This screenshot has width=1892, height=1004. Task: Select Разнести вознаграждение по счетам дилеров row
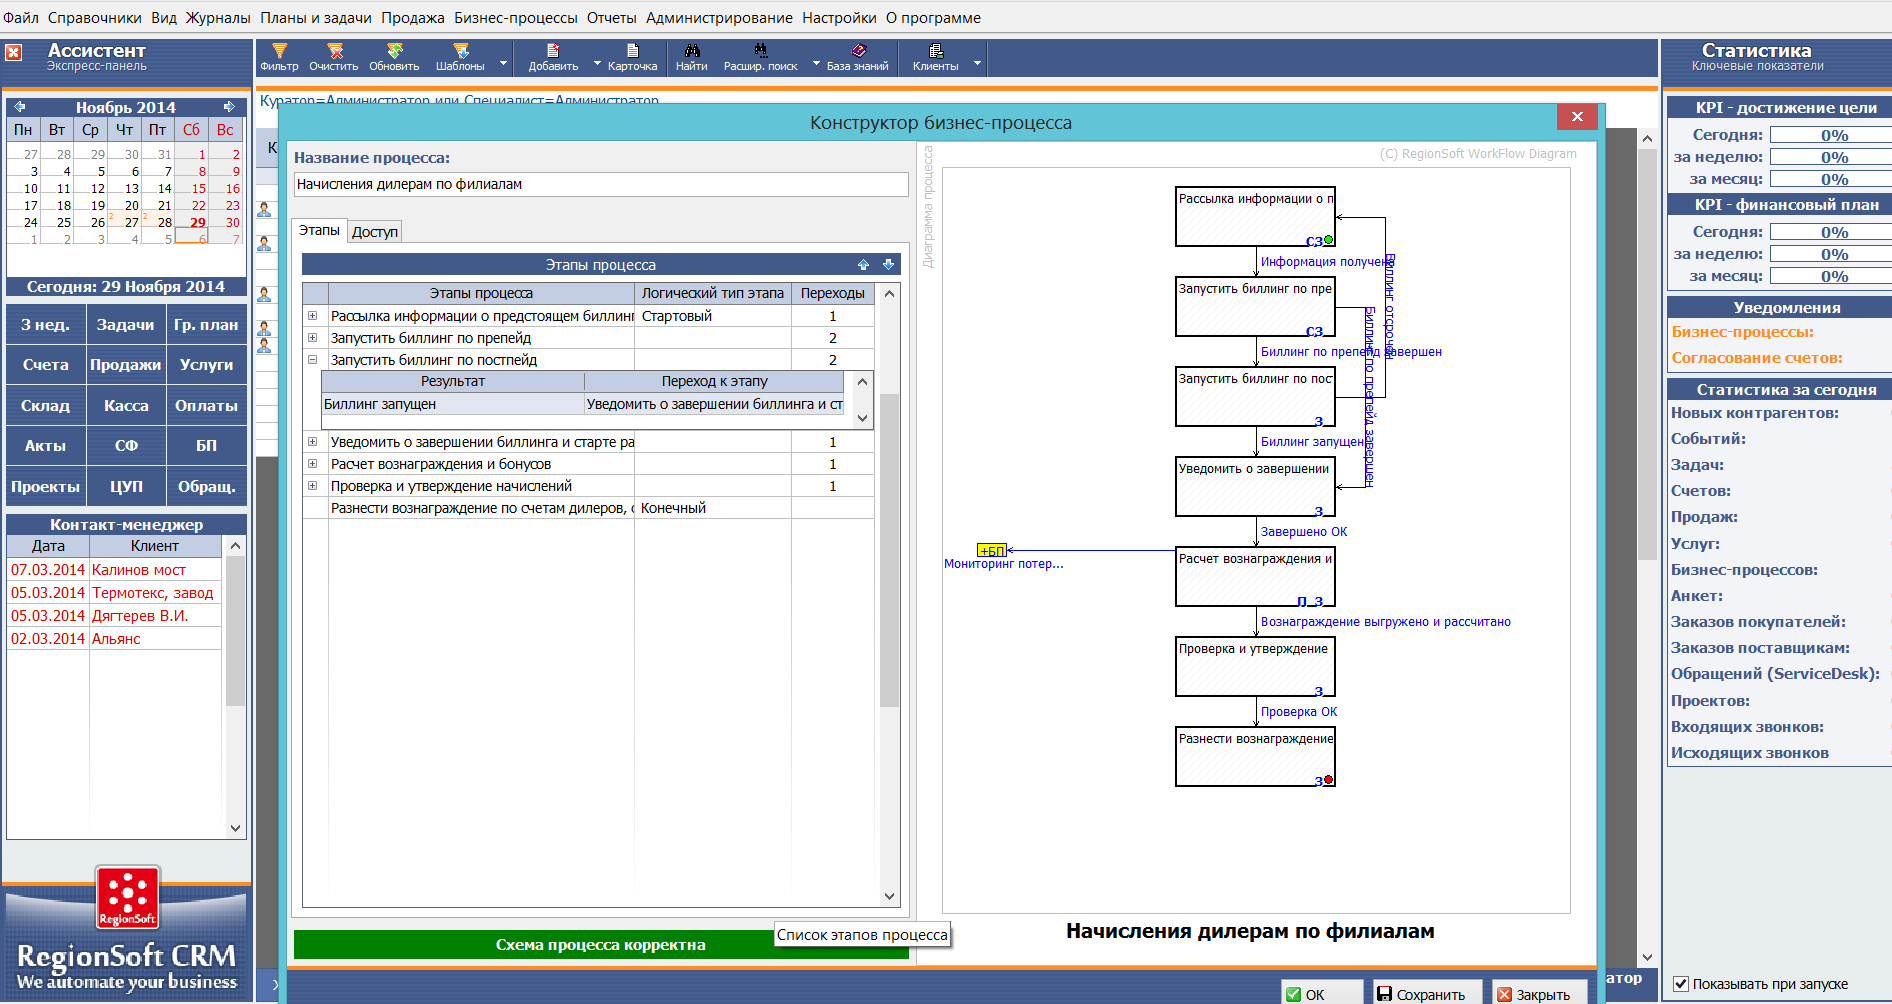pos(588,508)
